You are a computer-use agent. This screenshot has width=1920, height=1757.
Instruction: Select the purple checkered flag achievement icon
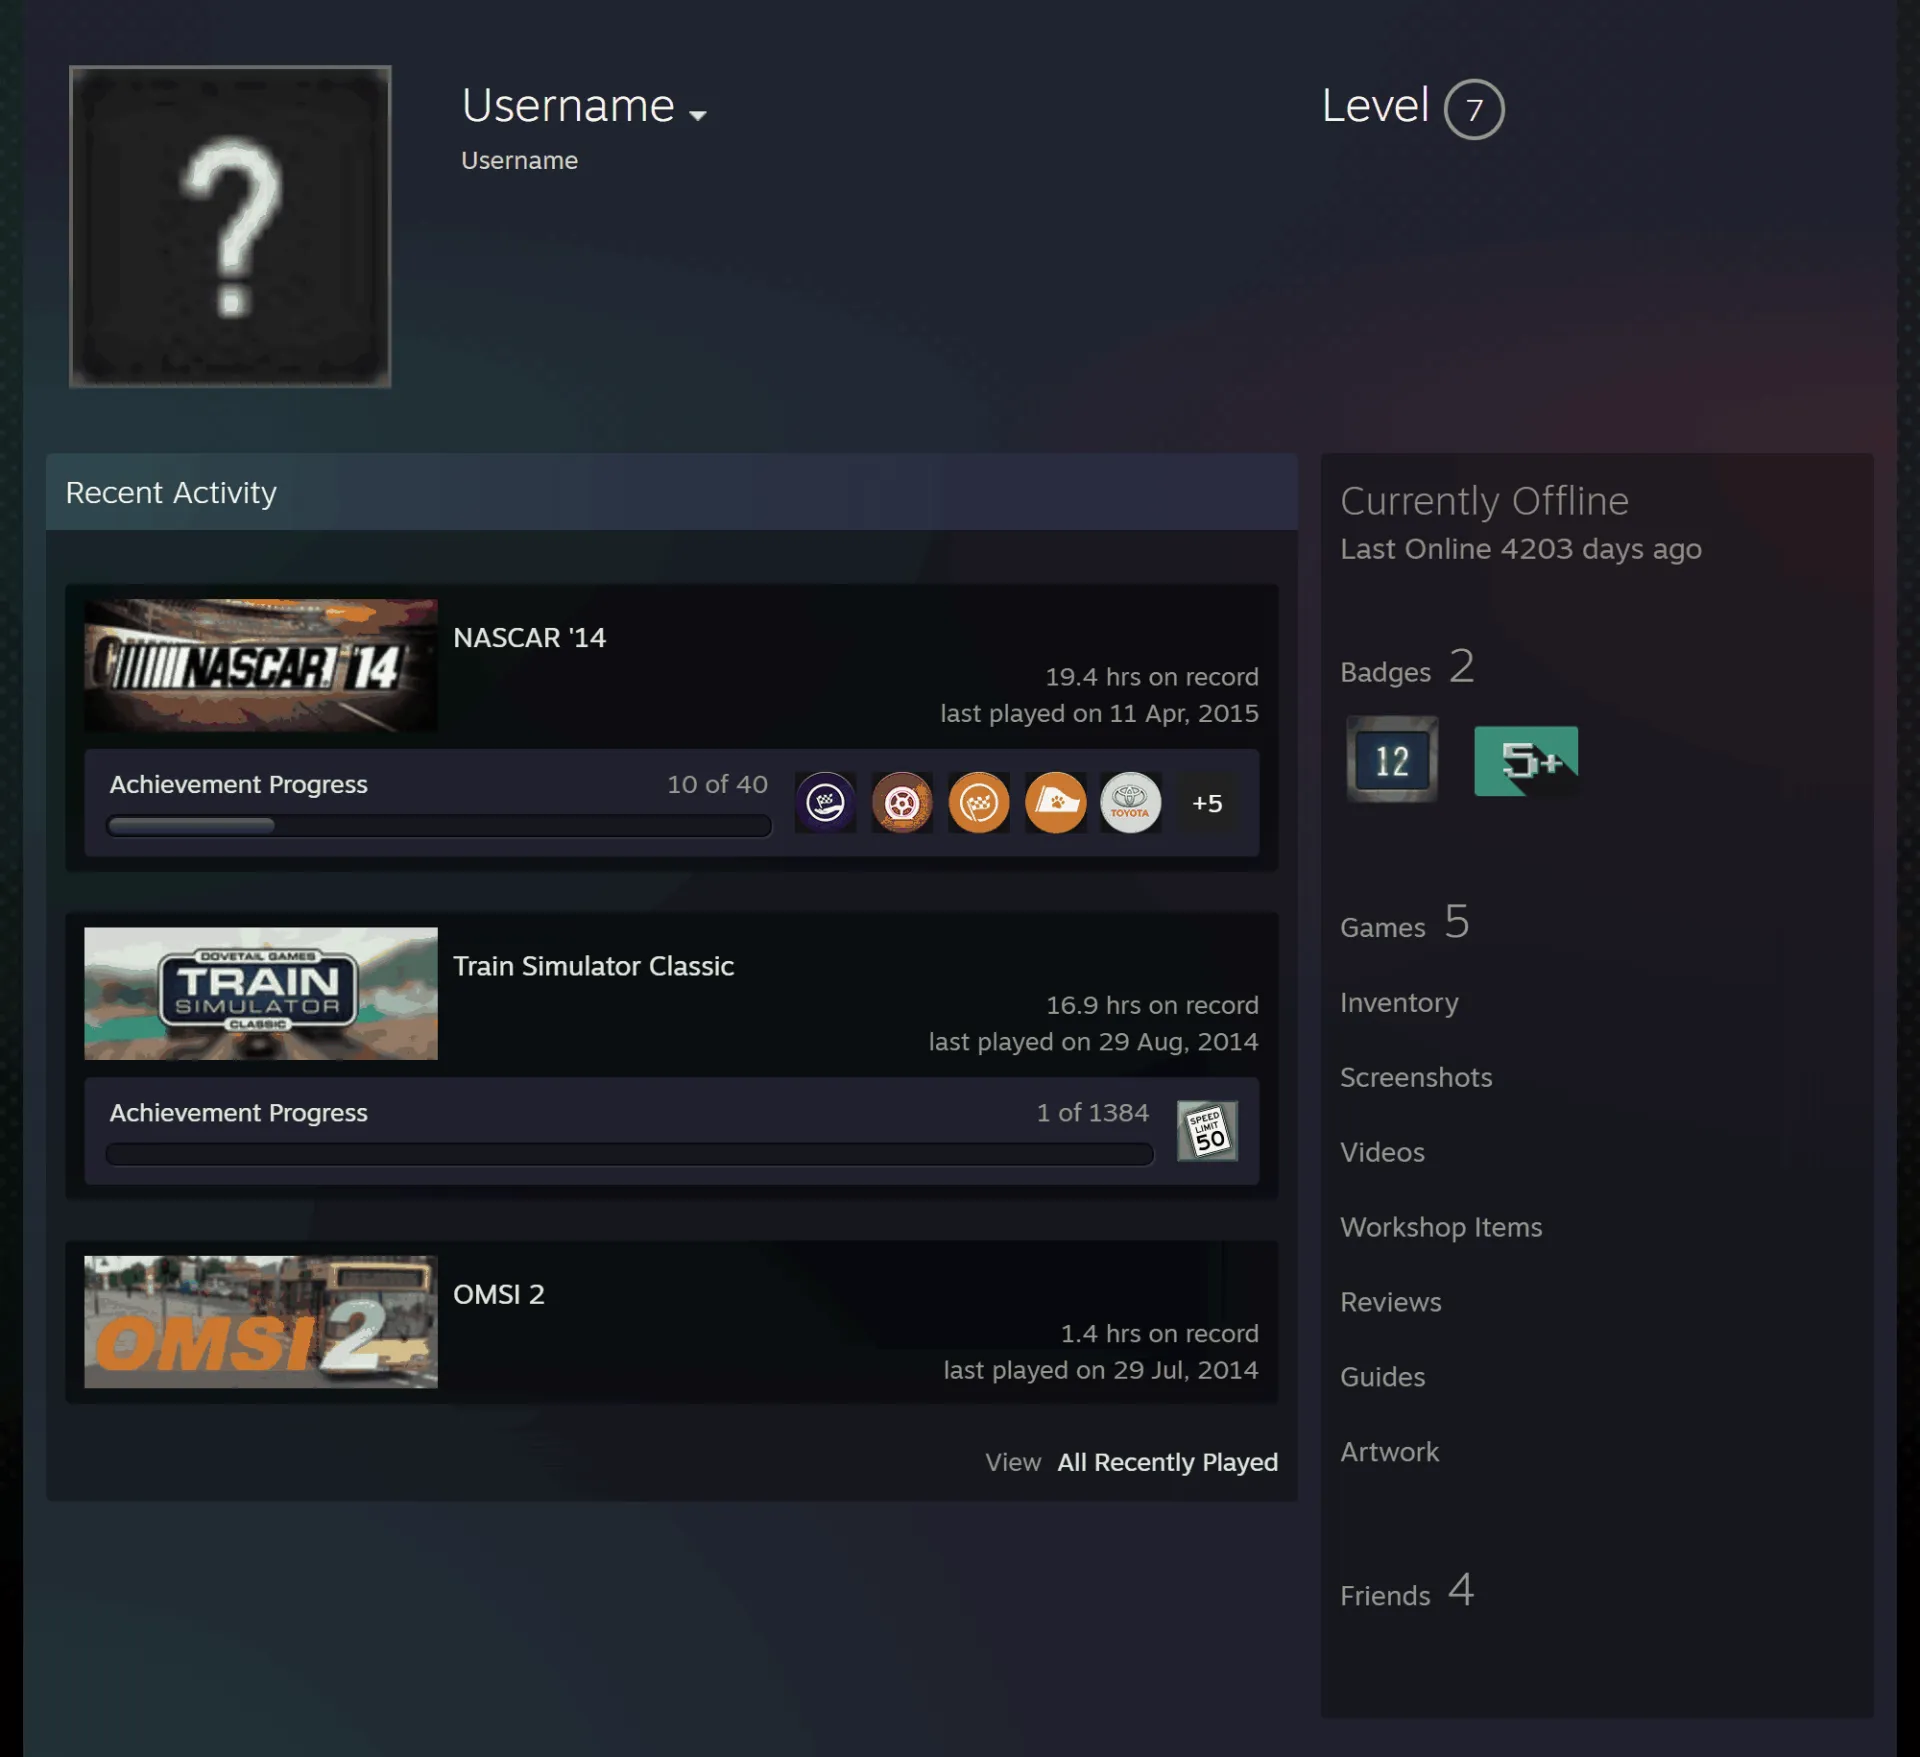pos(825,802)
